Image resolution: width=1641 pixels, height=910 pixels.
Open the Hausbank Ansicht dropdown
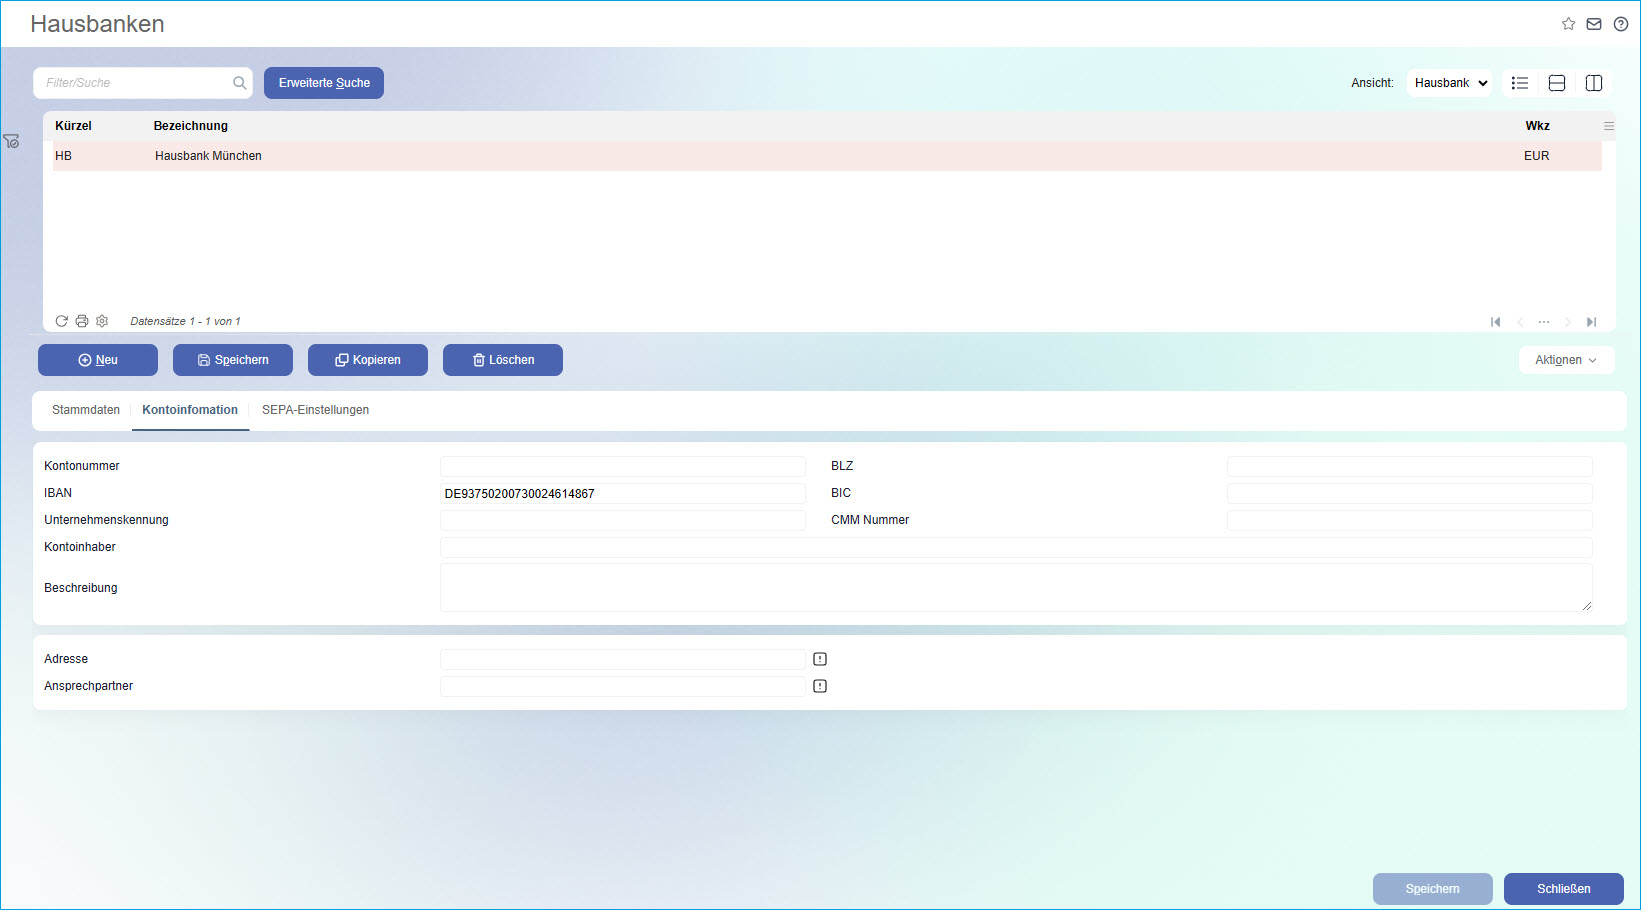click(1448, 83)
